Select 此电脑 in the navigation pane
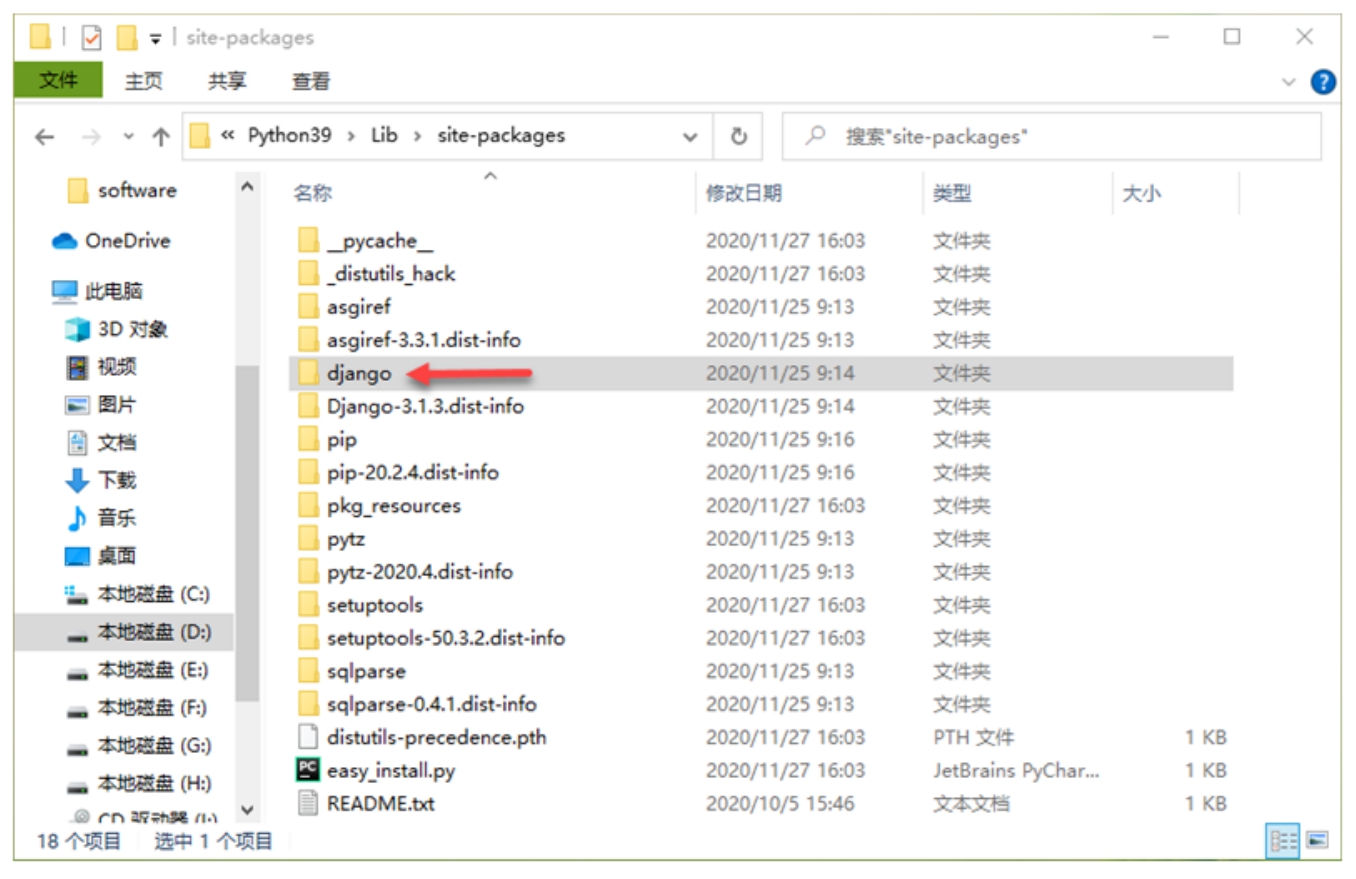Image resolution: width=1356 pixels, height=879 pixels. (x=97, y=291)
